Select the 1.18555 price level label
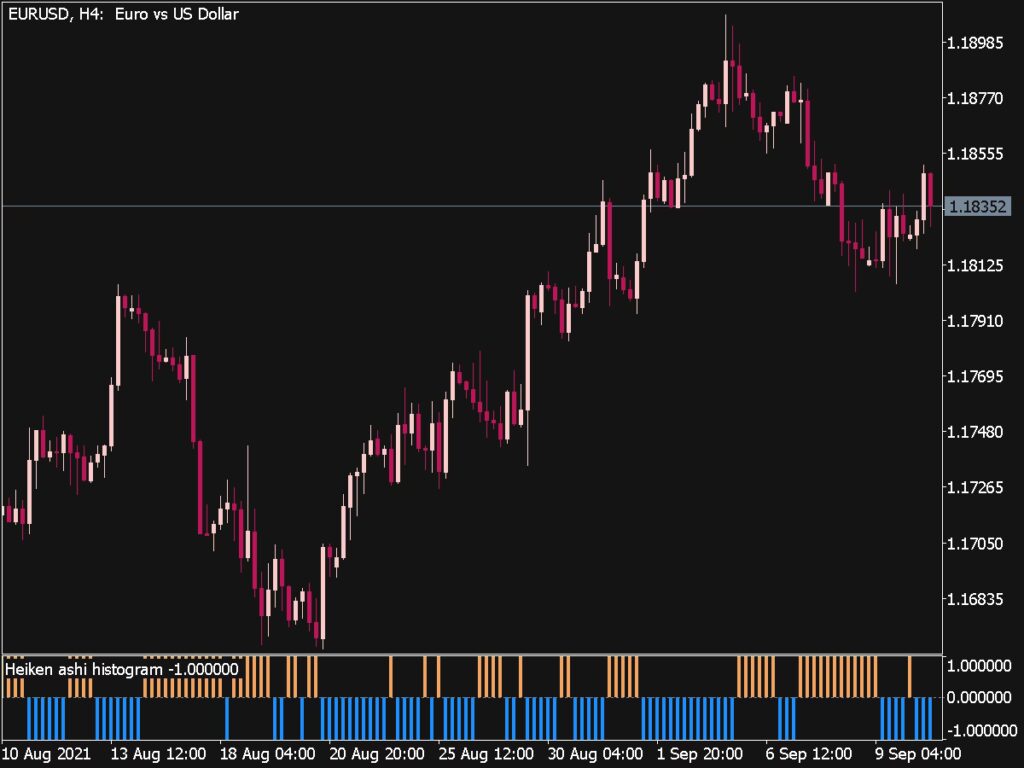This screenshot has height=768, width=1024. click(x=980, y=154)
